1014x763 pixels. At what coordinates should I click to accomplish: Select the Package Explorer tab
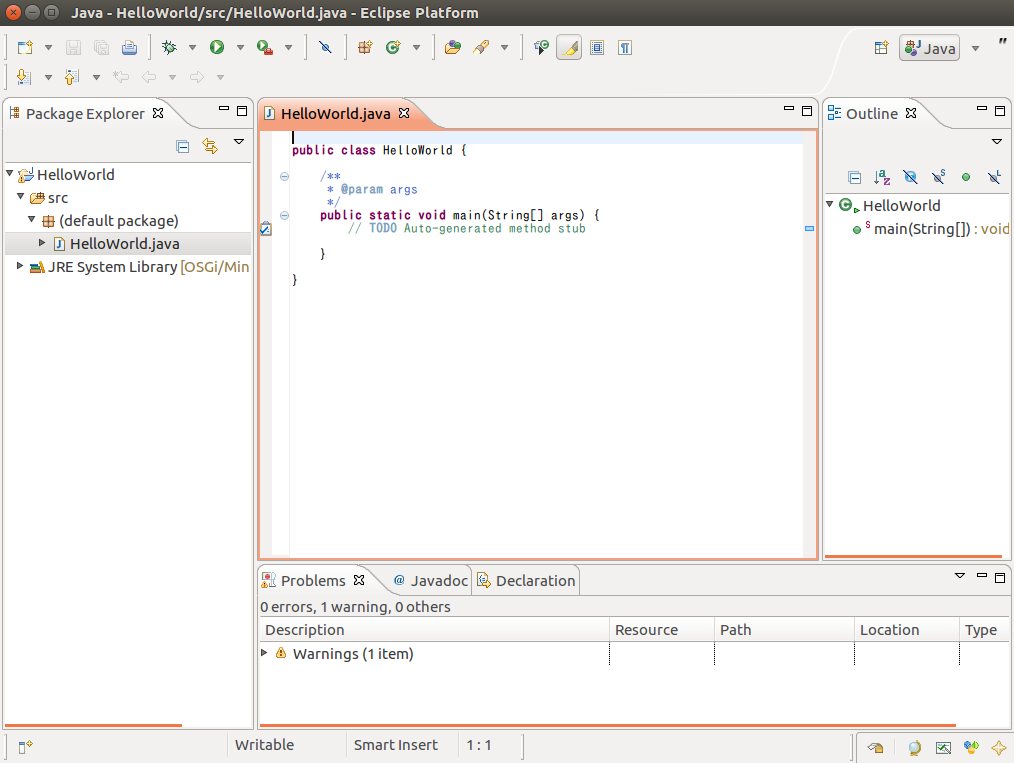coord(85,114)
